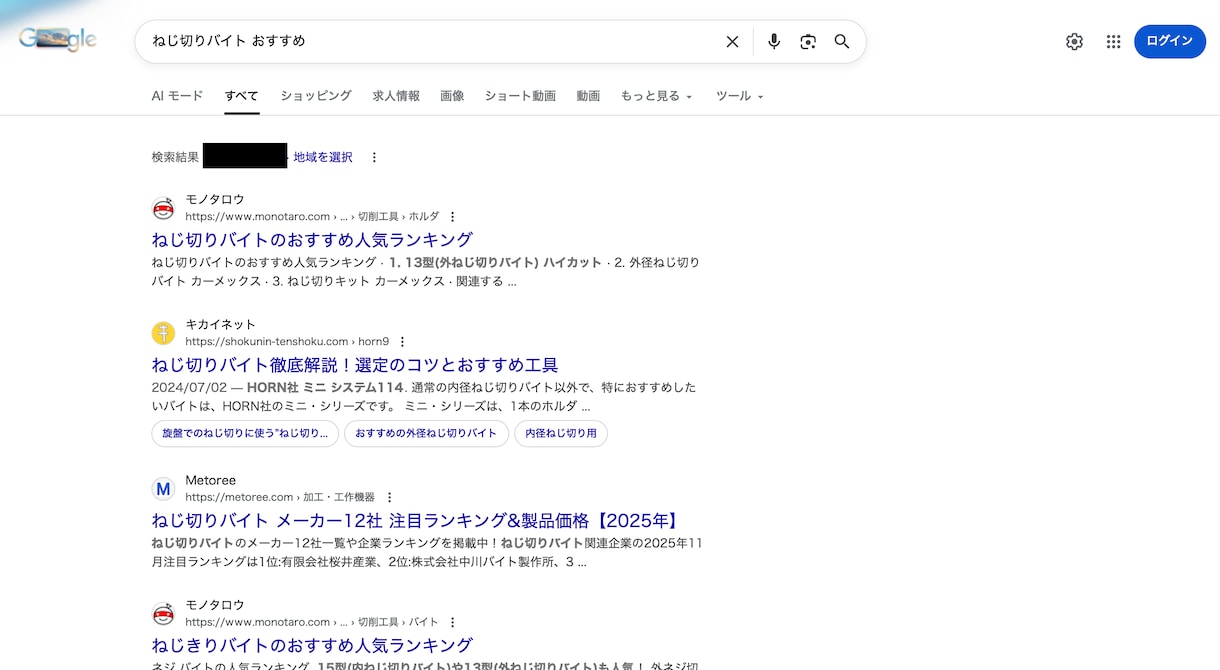The height and width of the screenshot is (670, 1220).
Task: Open three-dot menu next to 切削工具 › バイト
Action: [452, 622]
